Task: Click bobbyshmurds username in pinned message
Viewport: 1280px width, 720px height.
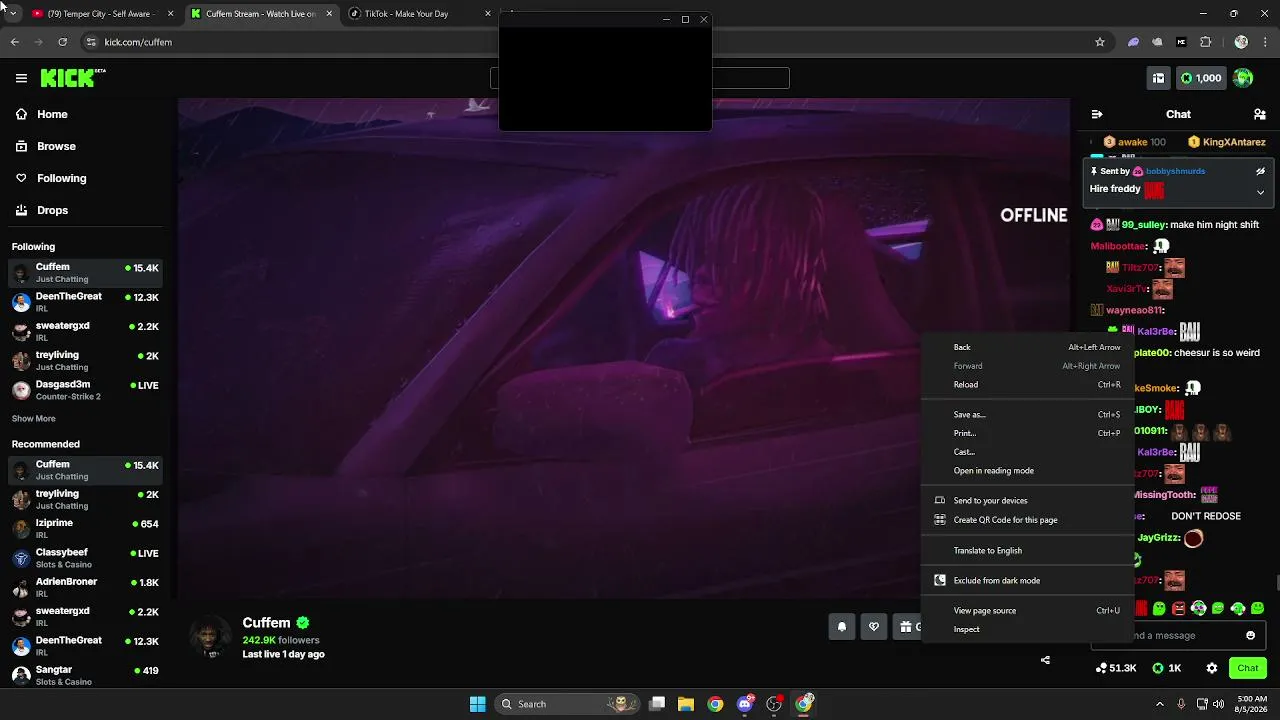Action: (1175, 171)
